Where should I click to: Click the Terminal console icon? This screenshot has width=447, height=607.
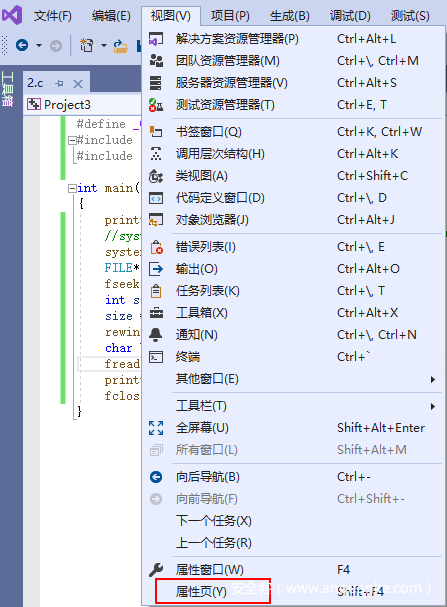coord(156,357)
